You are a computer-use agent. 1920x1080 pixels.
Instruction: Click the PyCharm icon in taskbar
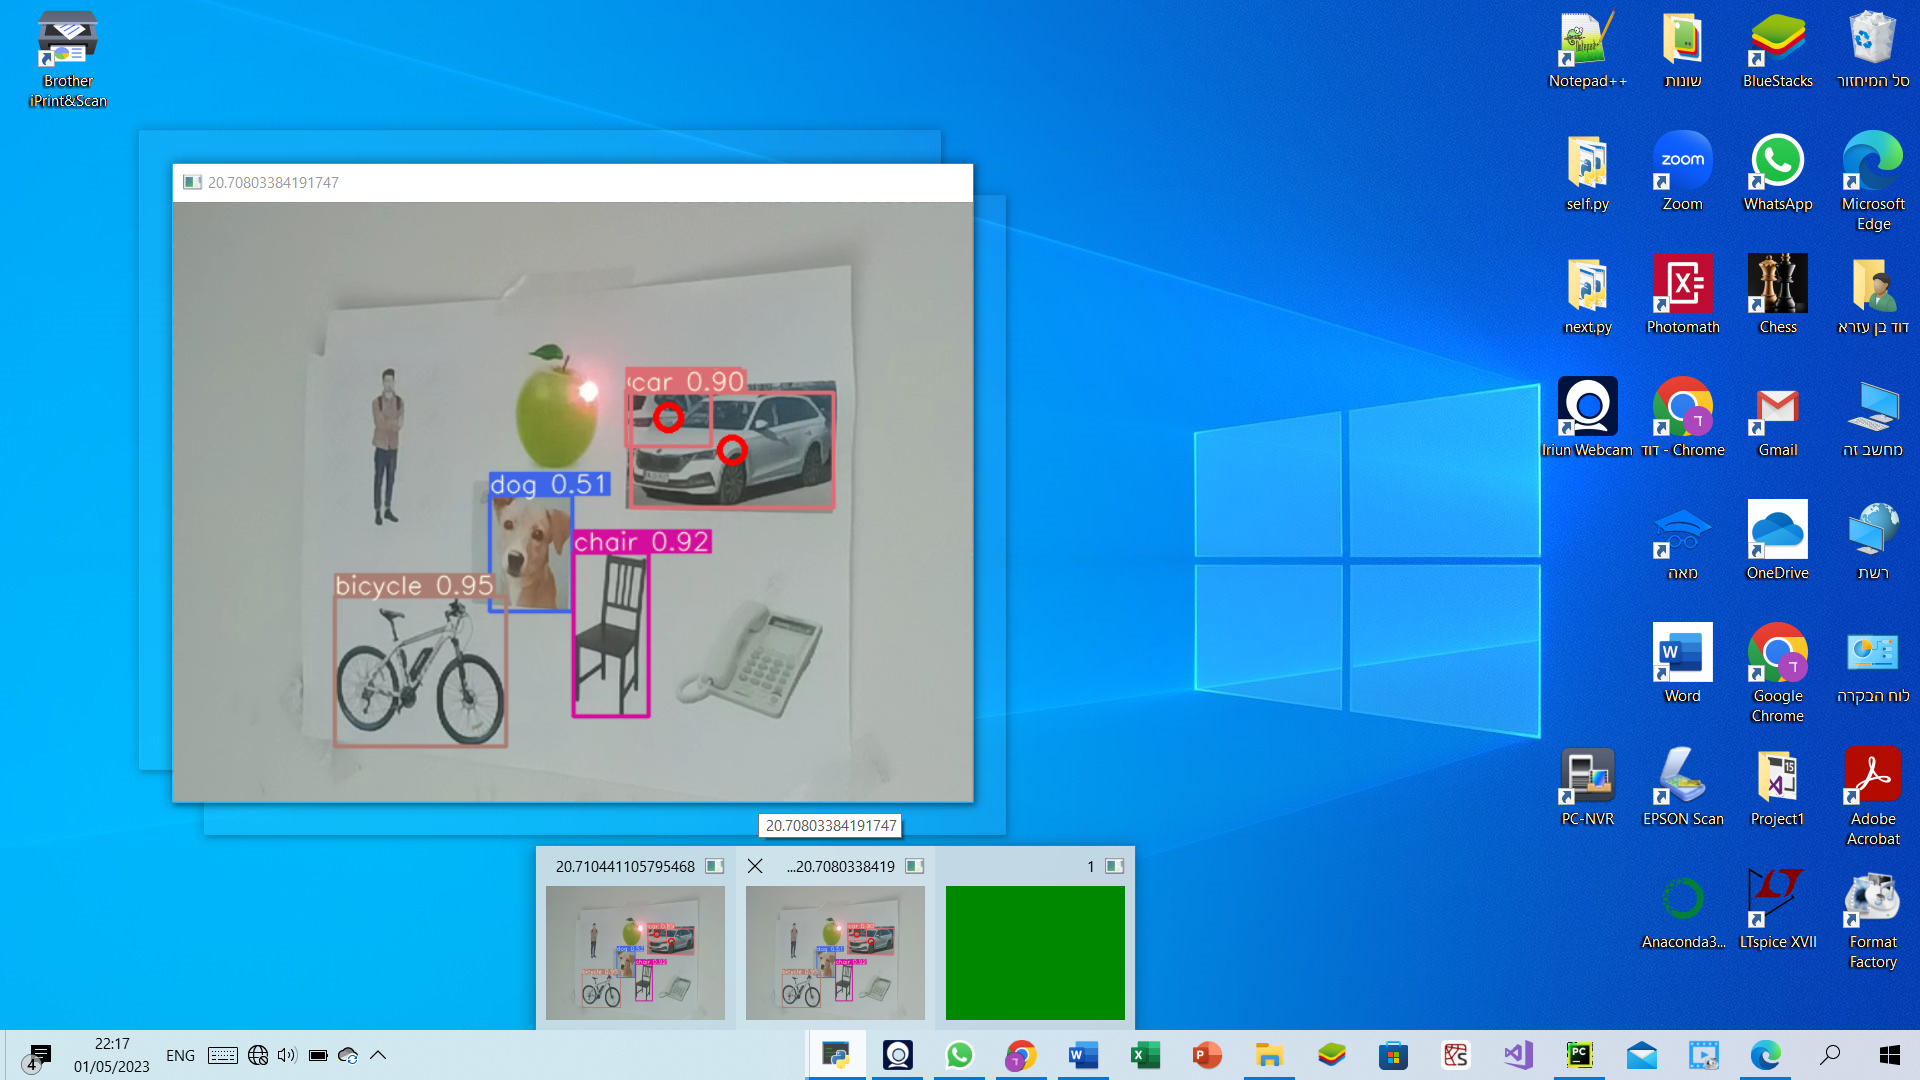[1579, 1055]
